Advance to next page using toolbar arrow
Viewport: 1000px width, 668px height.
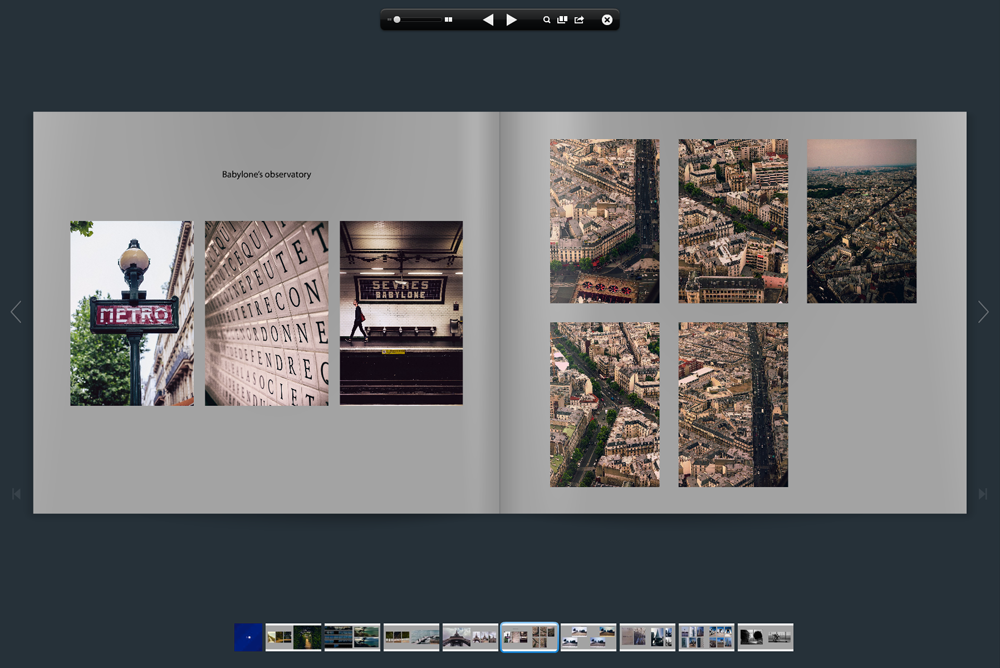tap(511, 20)
